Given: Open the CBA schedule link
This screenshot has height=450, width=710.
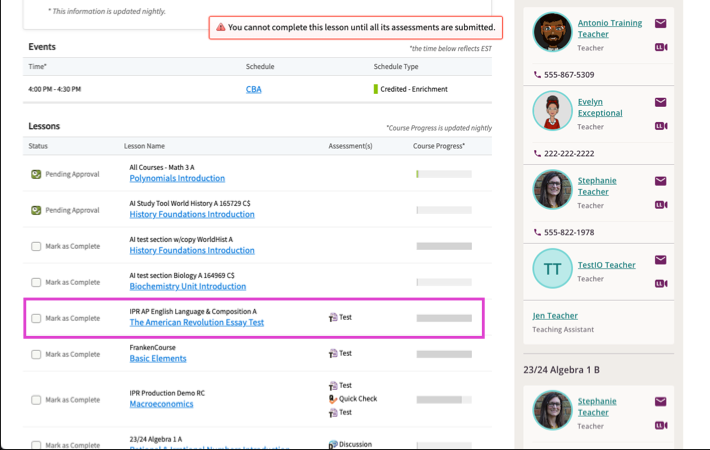Looking at the screenshot, I should tap(254, 89).
